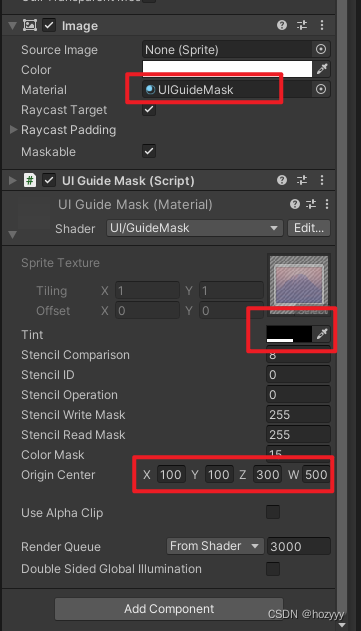Pick Tint color with eyedropper

(322, 334)
